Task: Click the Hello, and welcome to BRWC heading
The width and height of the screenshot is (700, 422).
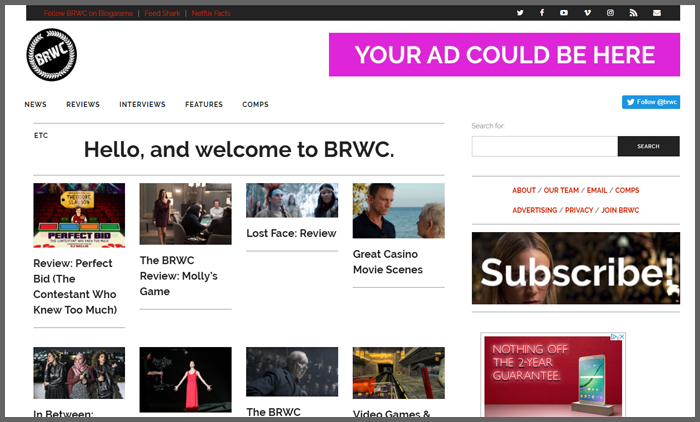Action: pyautogui.click(x=239, y=150)
